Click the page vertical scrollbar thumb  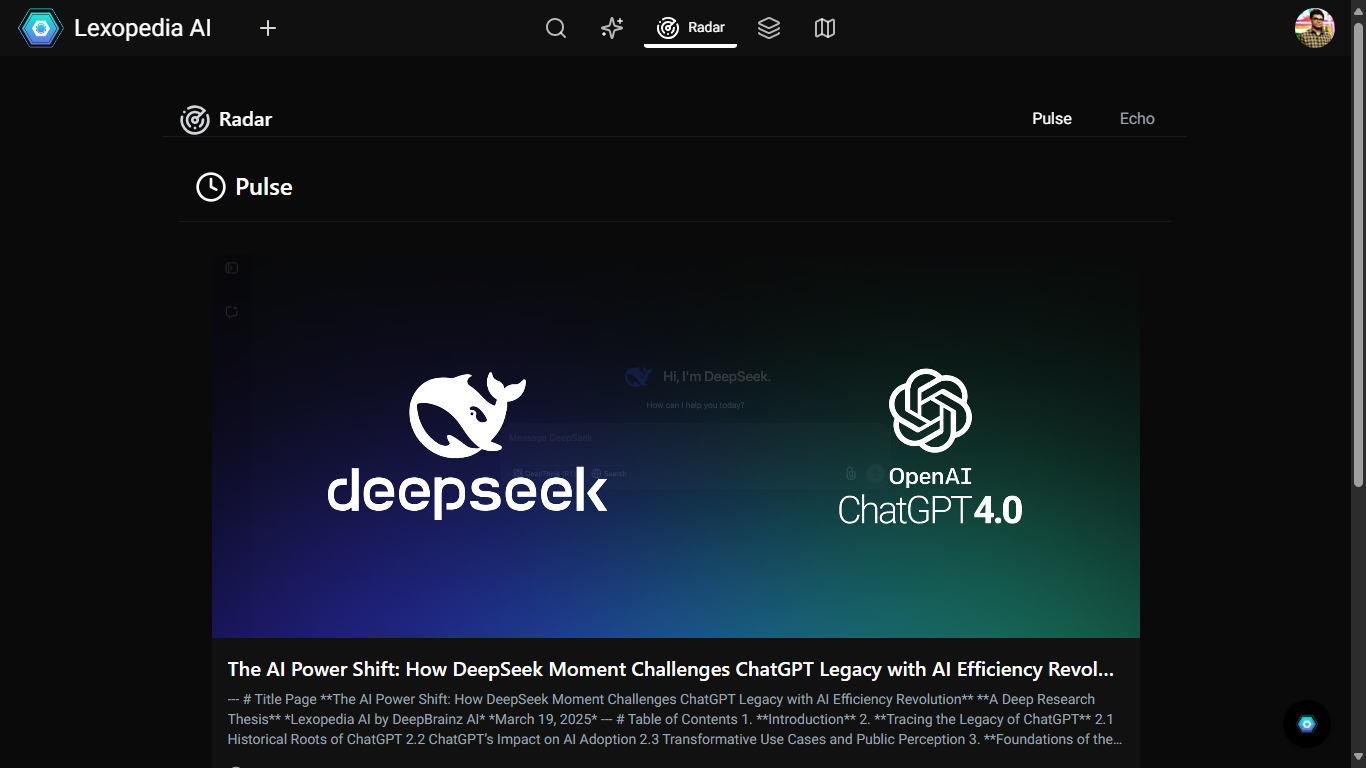coord(1358,254)
